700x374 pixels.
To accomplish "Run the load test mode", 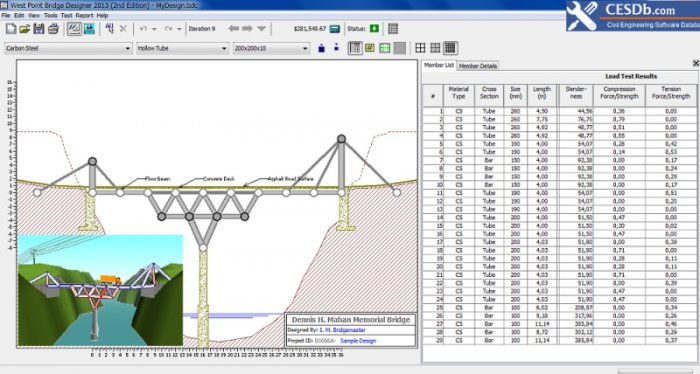I will 89,29.
